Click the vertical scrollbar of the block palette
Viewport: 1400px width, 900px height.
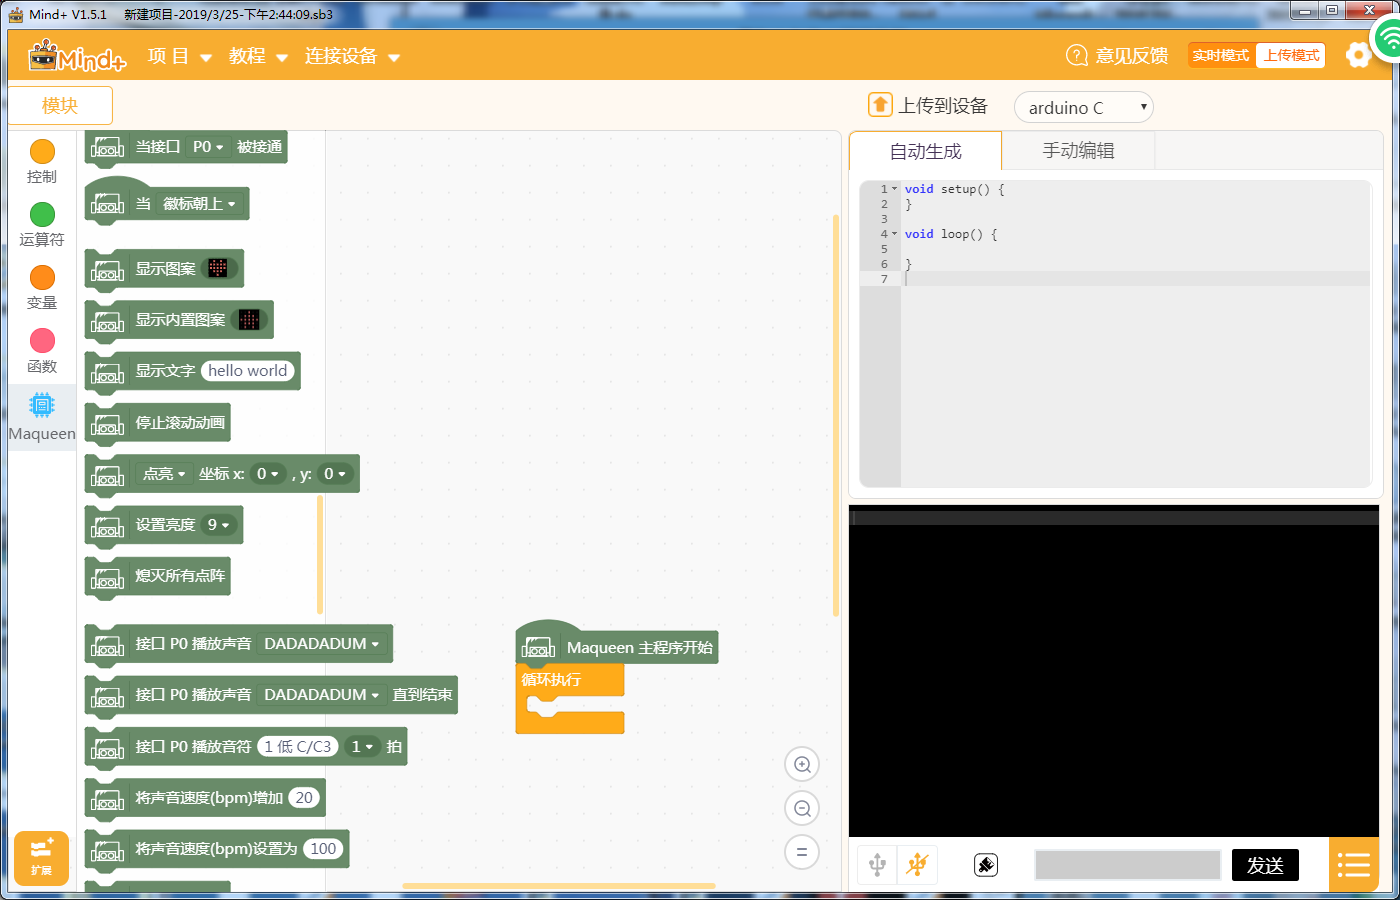(x=320, y=554)
